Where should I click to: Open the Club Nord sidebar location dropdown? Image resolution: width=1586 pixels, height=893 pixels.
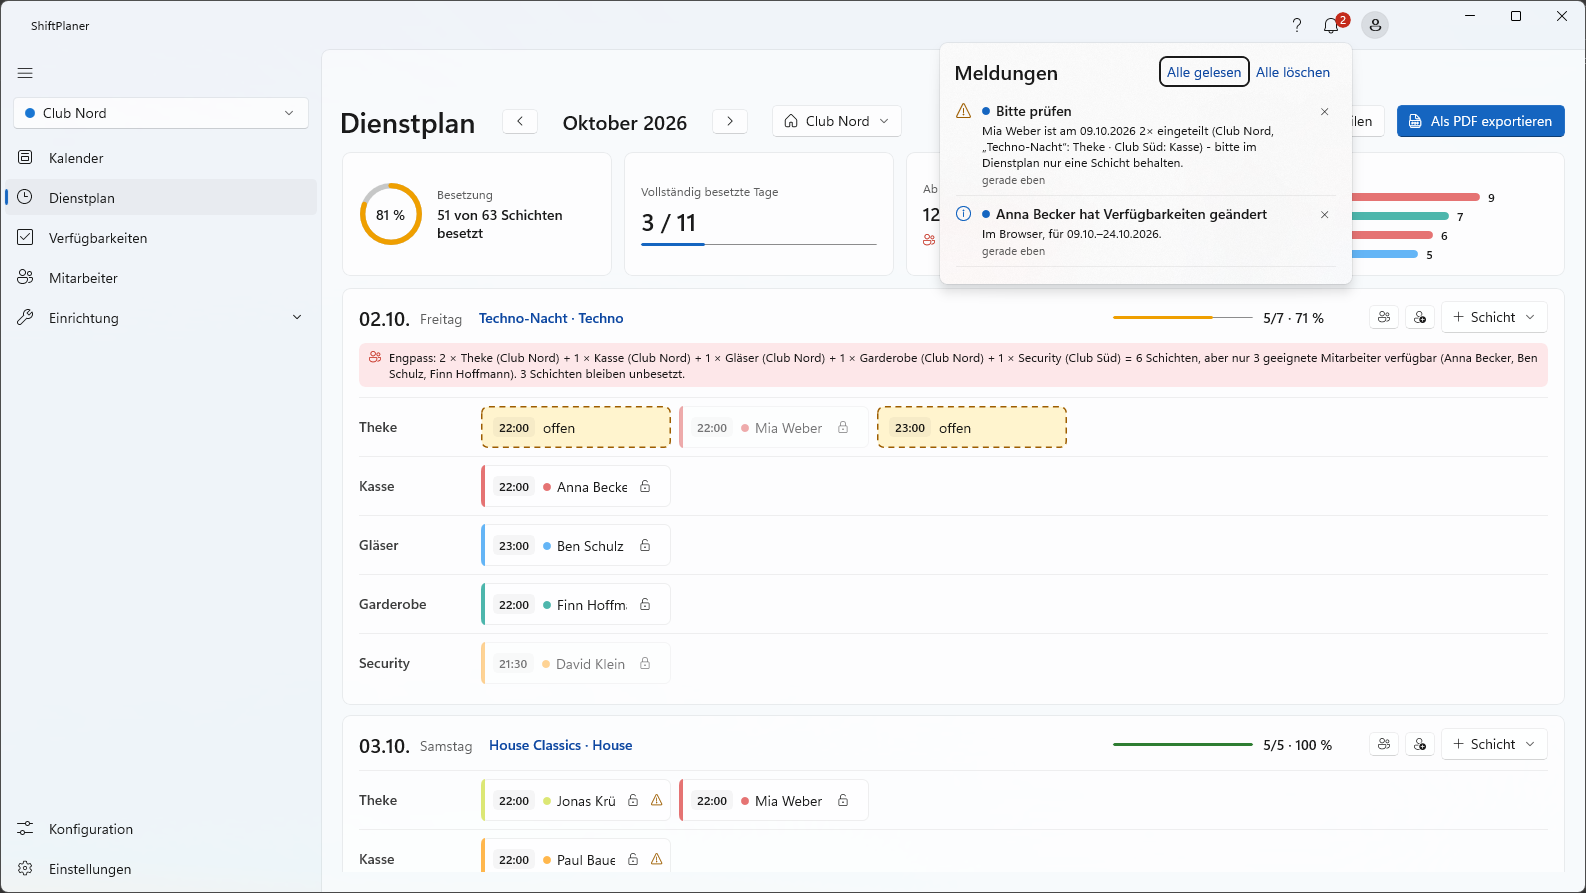pos(161,113)
